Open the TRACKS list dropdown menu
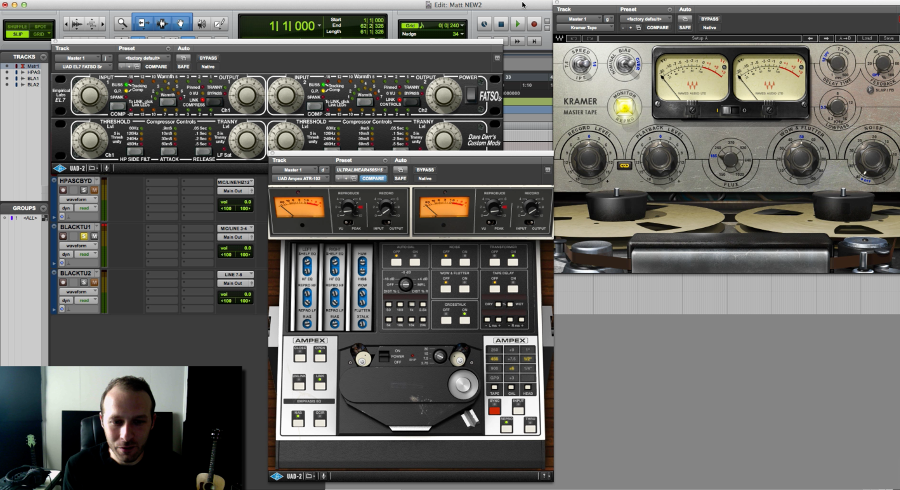The width and height of the screenshot is (900, 490). coord(43,57)
